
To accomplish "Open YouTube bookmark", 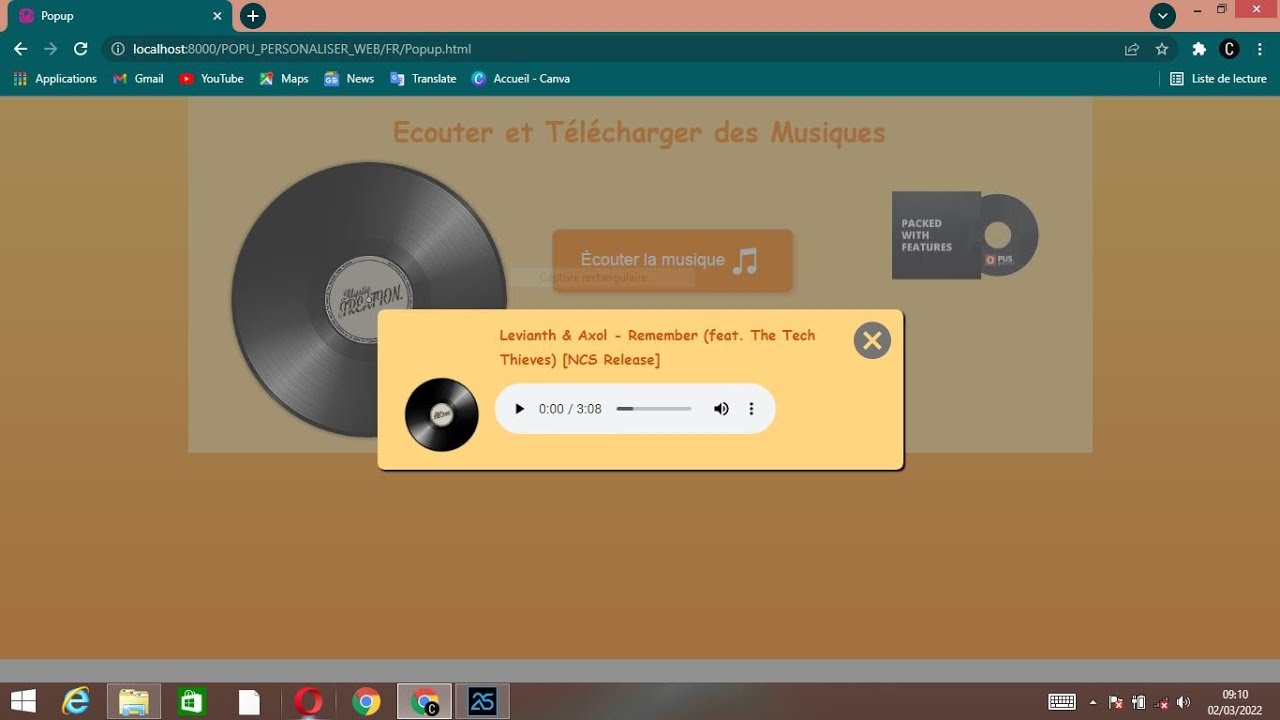I will tap(211, 78).
